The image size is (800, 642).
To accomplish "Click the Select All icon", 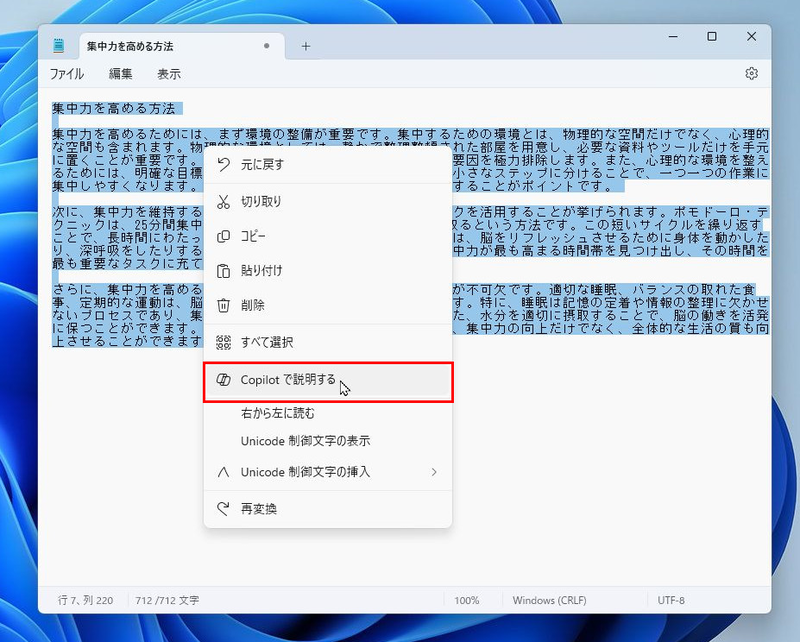I will tap(223, 342).
